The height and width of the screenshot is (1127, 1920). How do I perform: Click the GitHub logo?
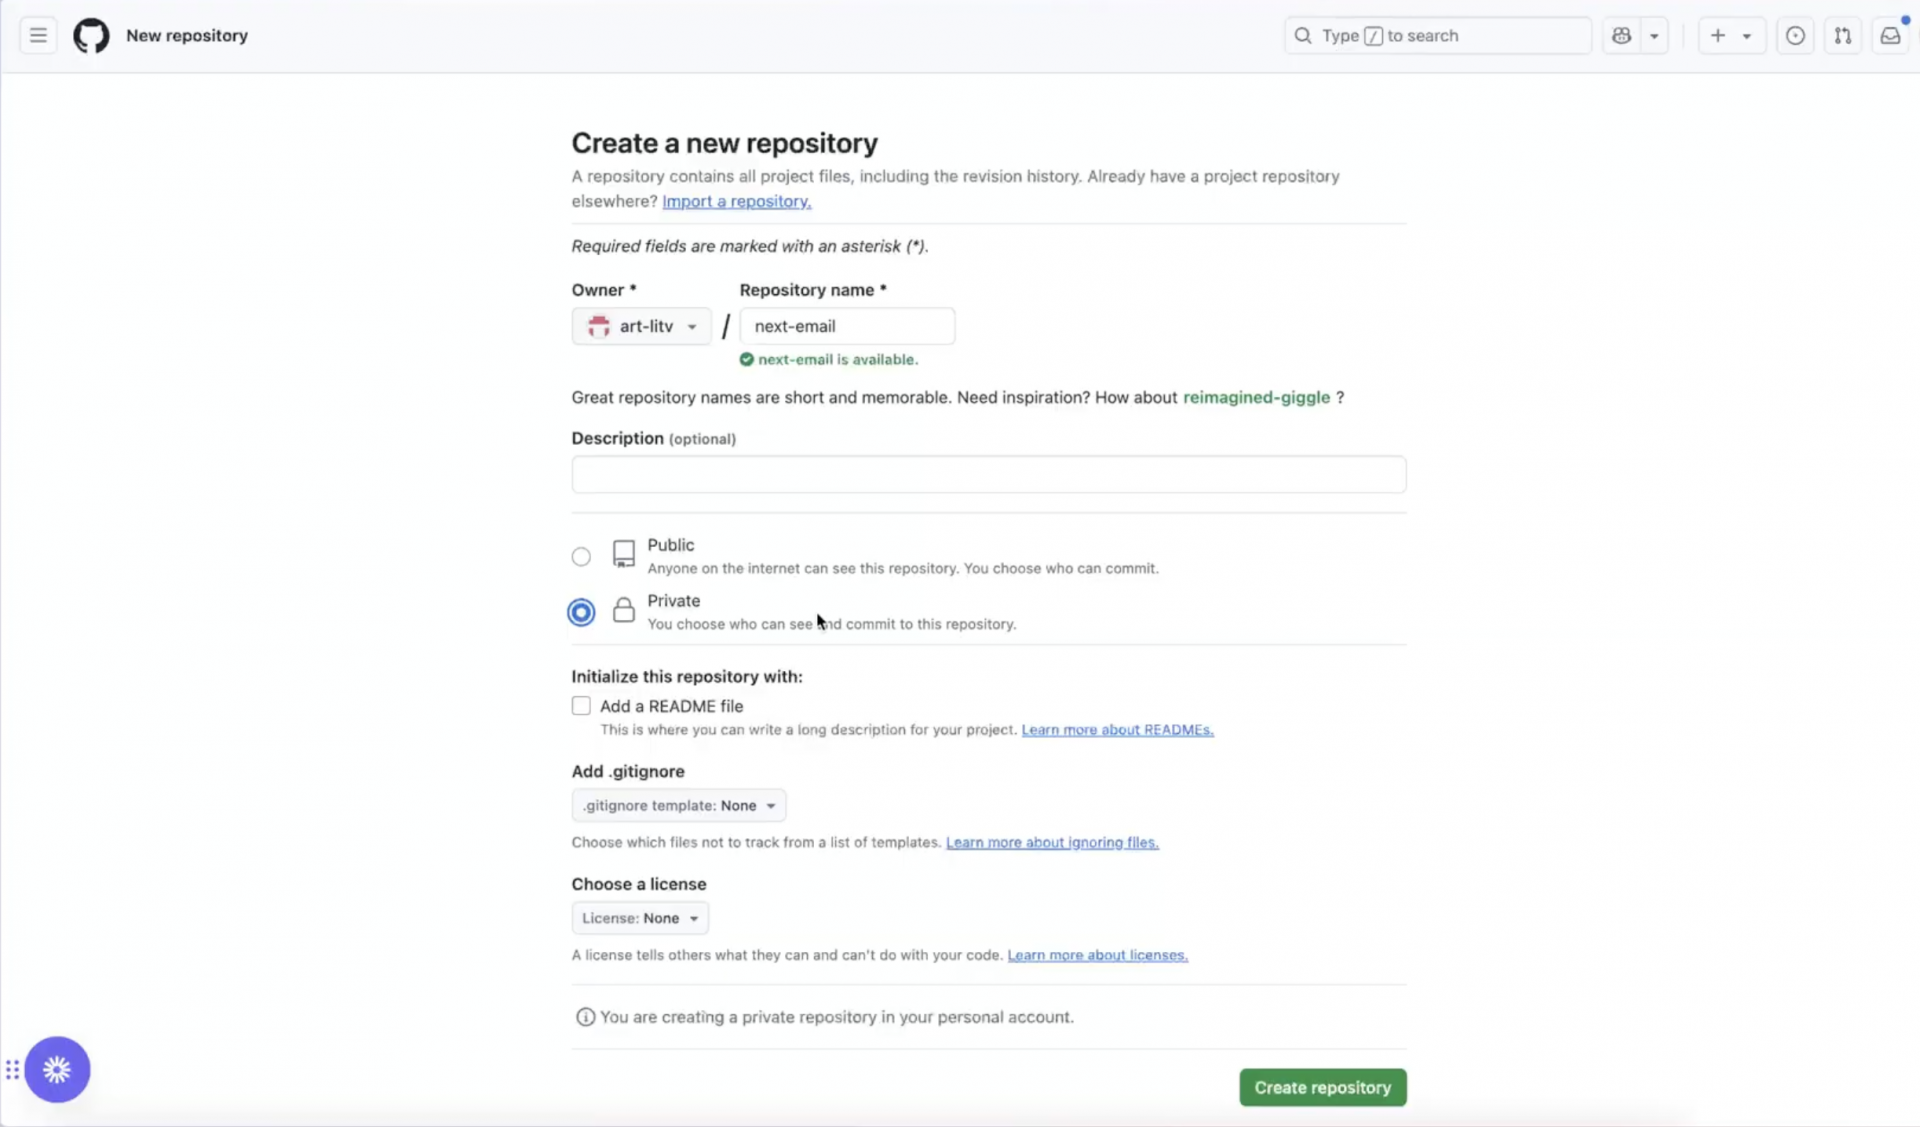click(x=91, y=35)
